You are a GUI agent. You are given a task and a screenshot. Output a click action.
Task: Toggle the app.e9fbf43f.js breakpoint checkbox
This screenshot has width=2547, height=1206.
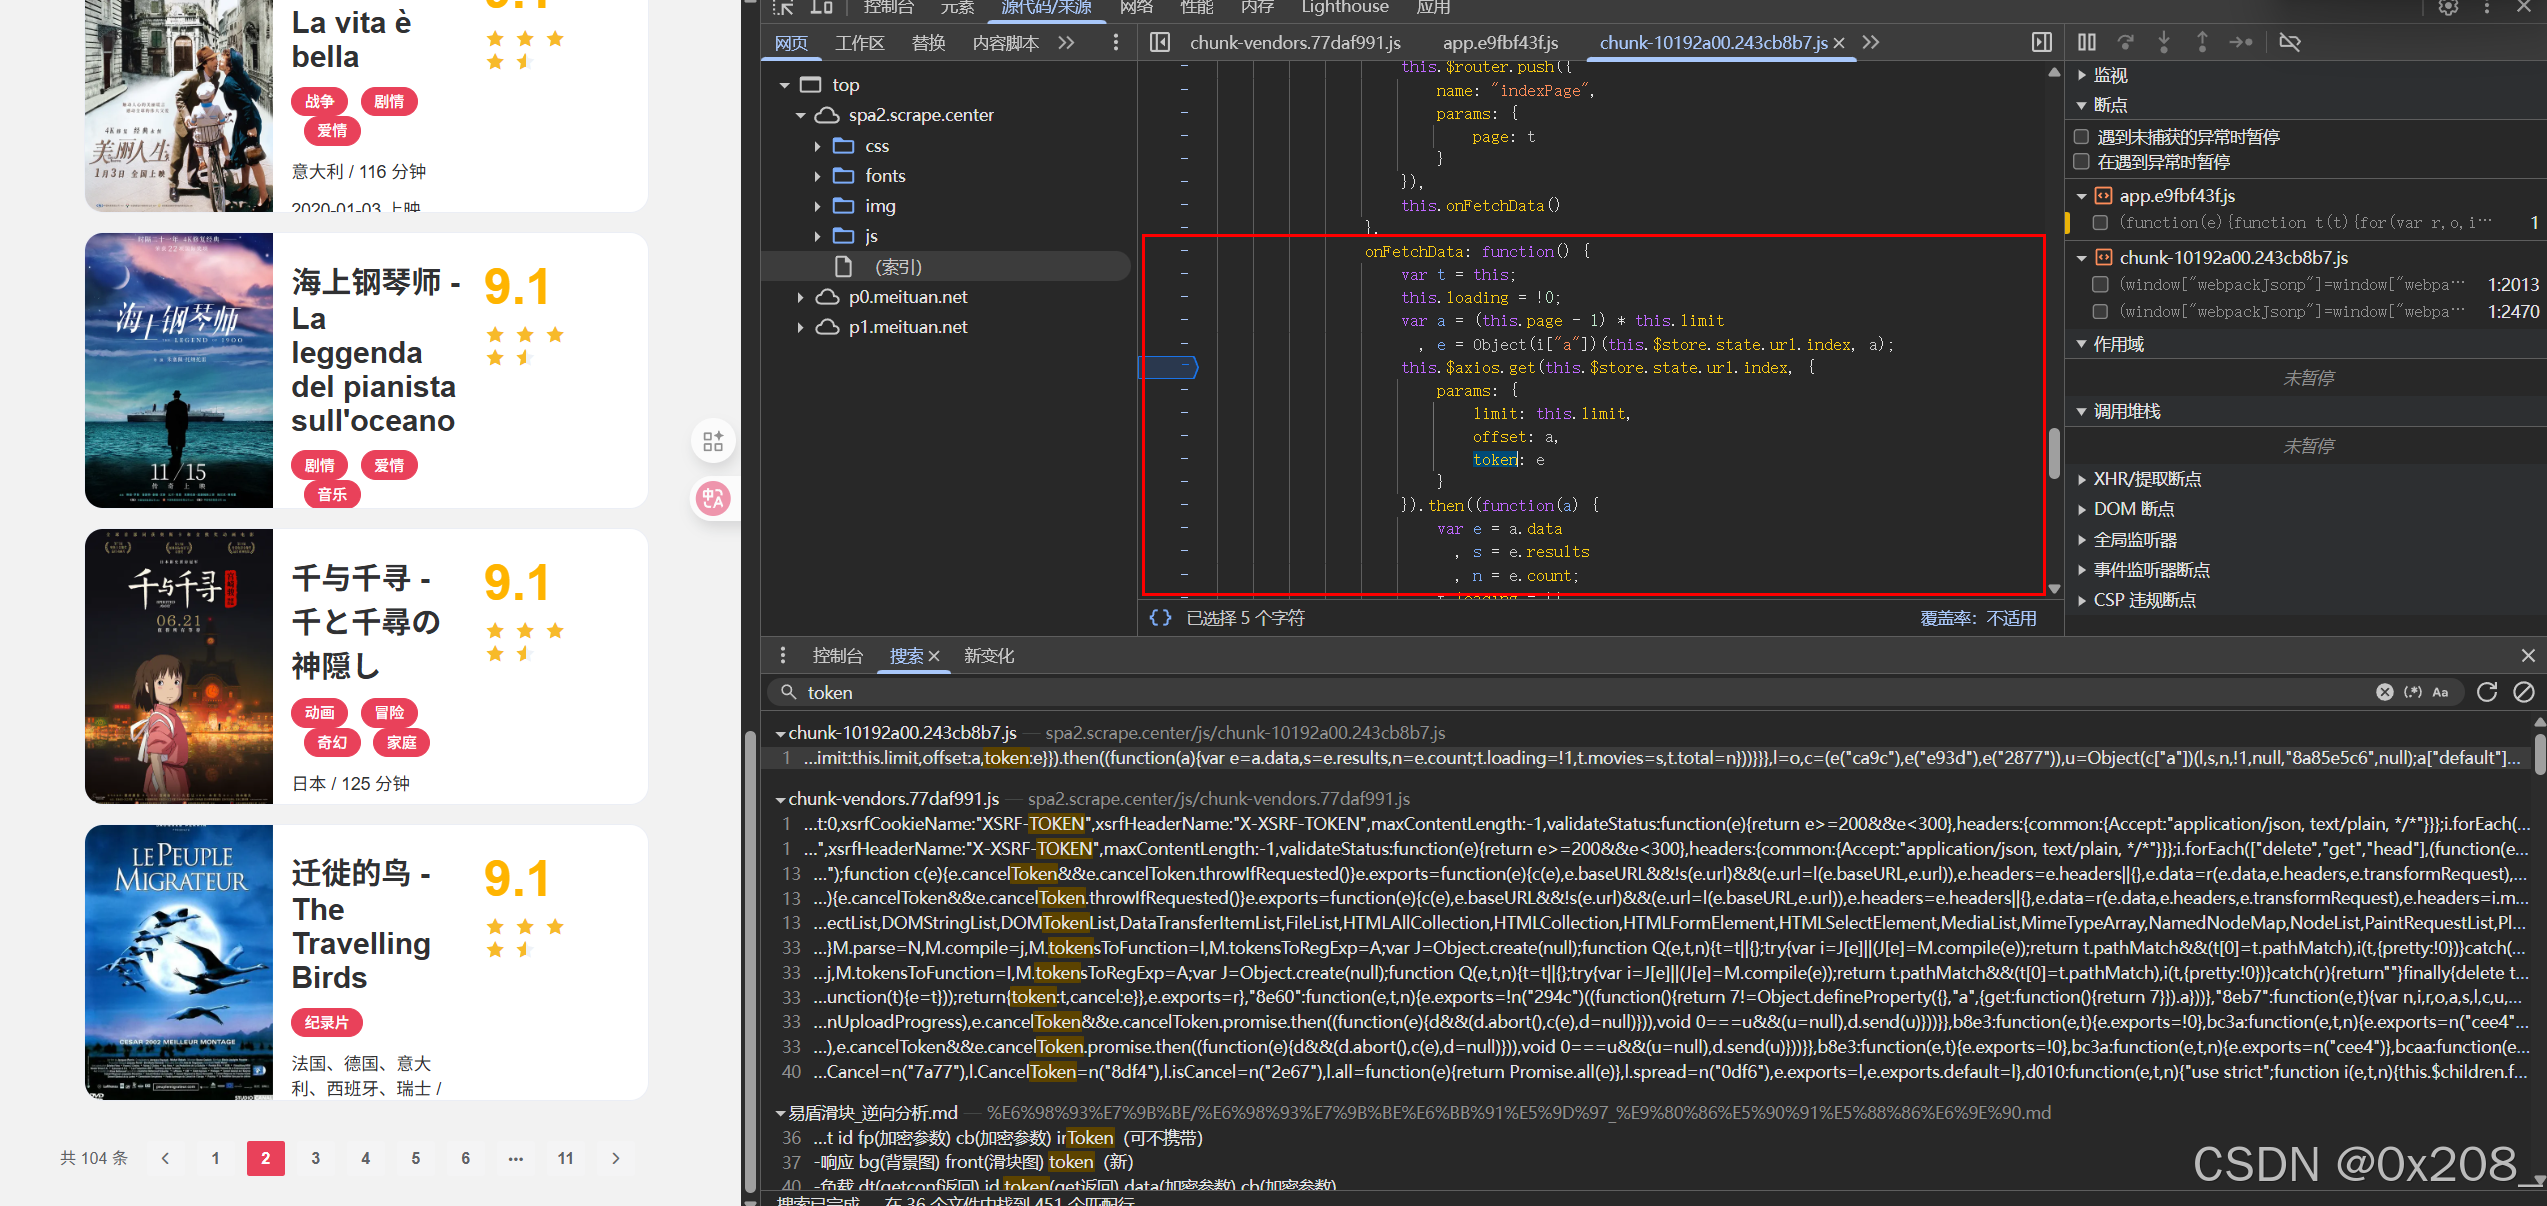tap(2100, 223)
